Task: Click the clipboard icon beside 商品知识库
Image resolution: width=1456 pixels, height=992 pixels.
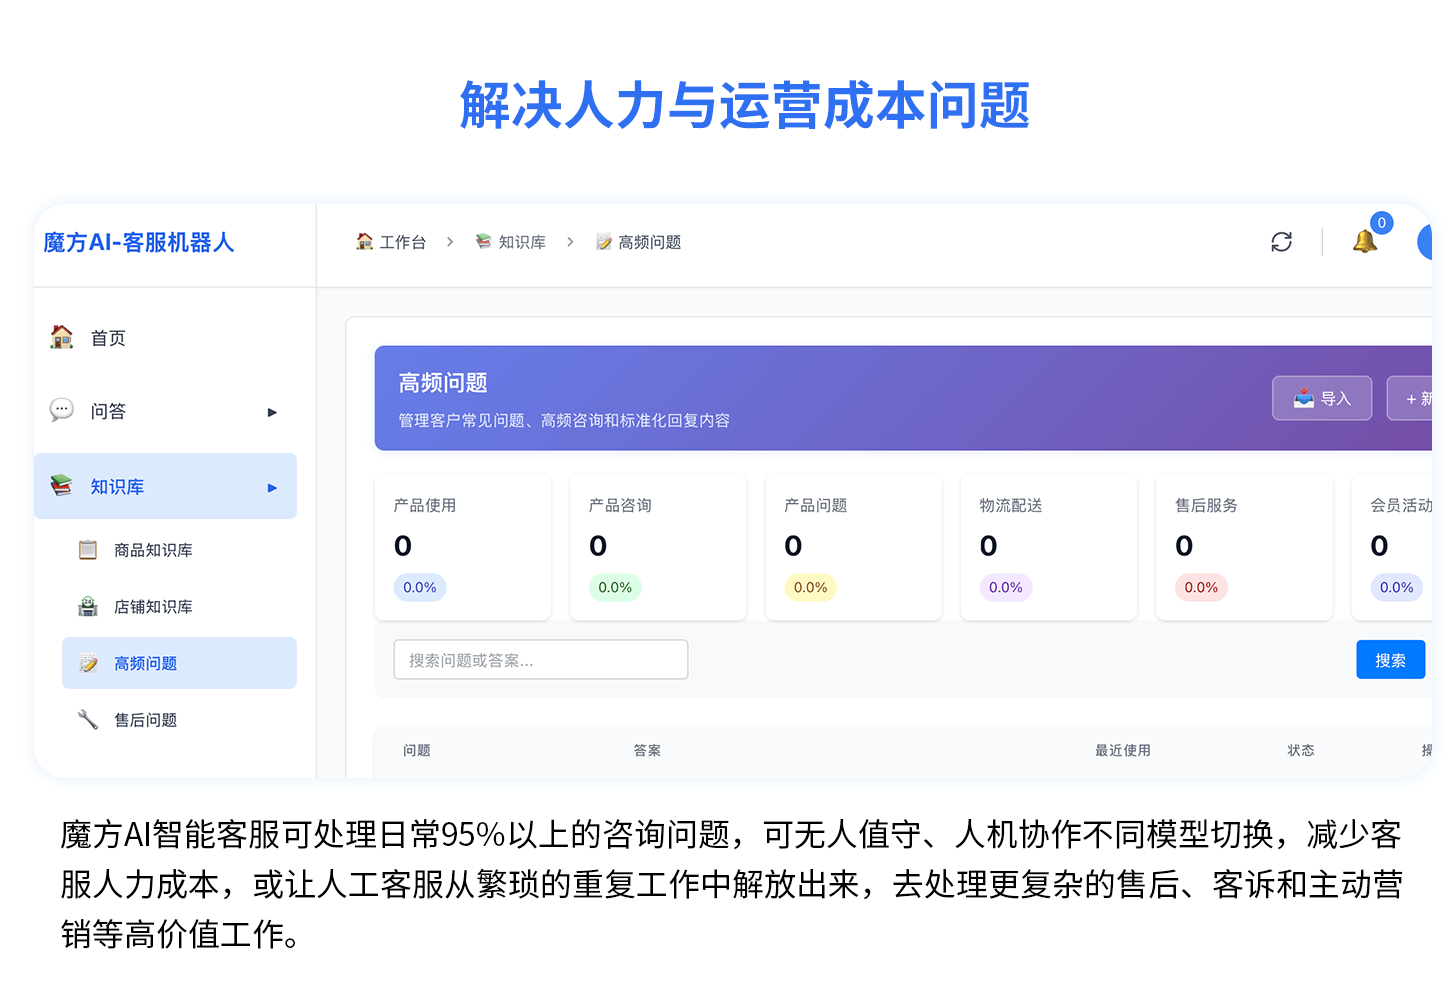Action: [x=88, y=550]
